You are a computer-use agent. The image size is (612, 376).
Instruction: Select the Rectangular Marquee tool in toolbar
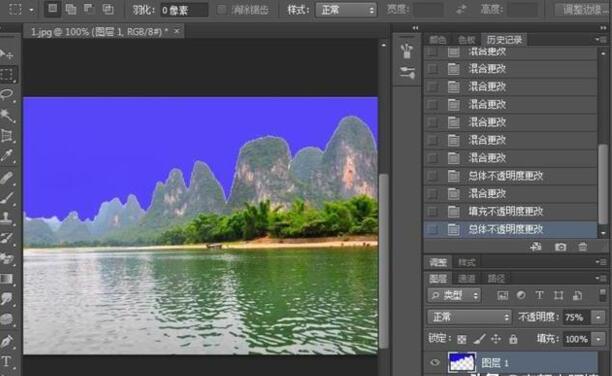click(x=7, y=74)
